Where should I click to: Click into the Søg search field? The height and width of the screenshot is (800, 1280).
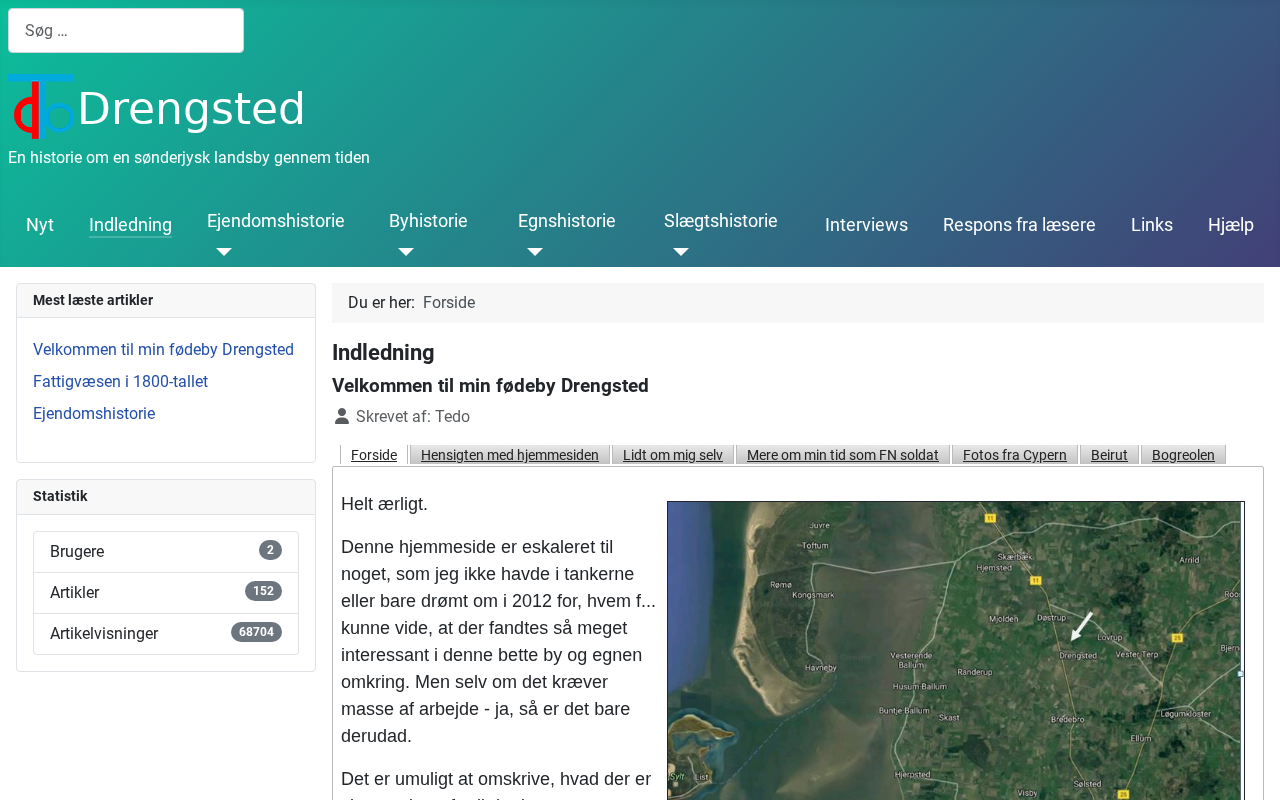point(126,31)
